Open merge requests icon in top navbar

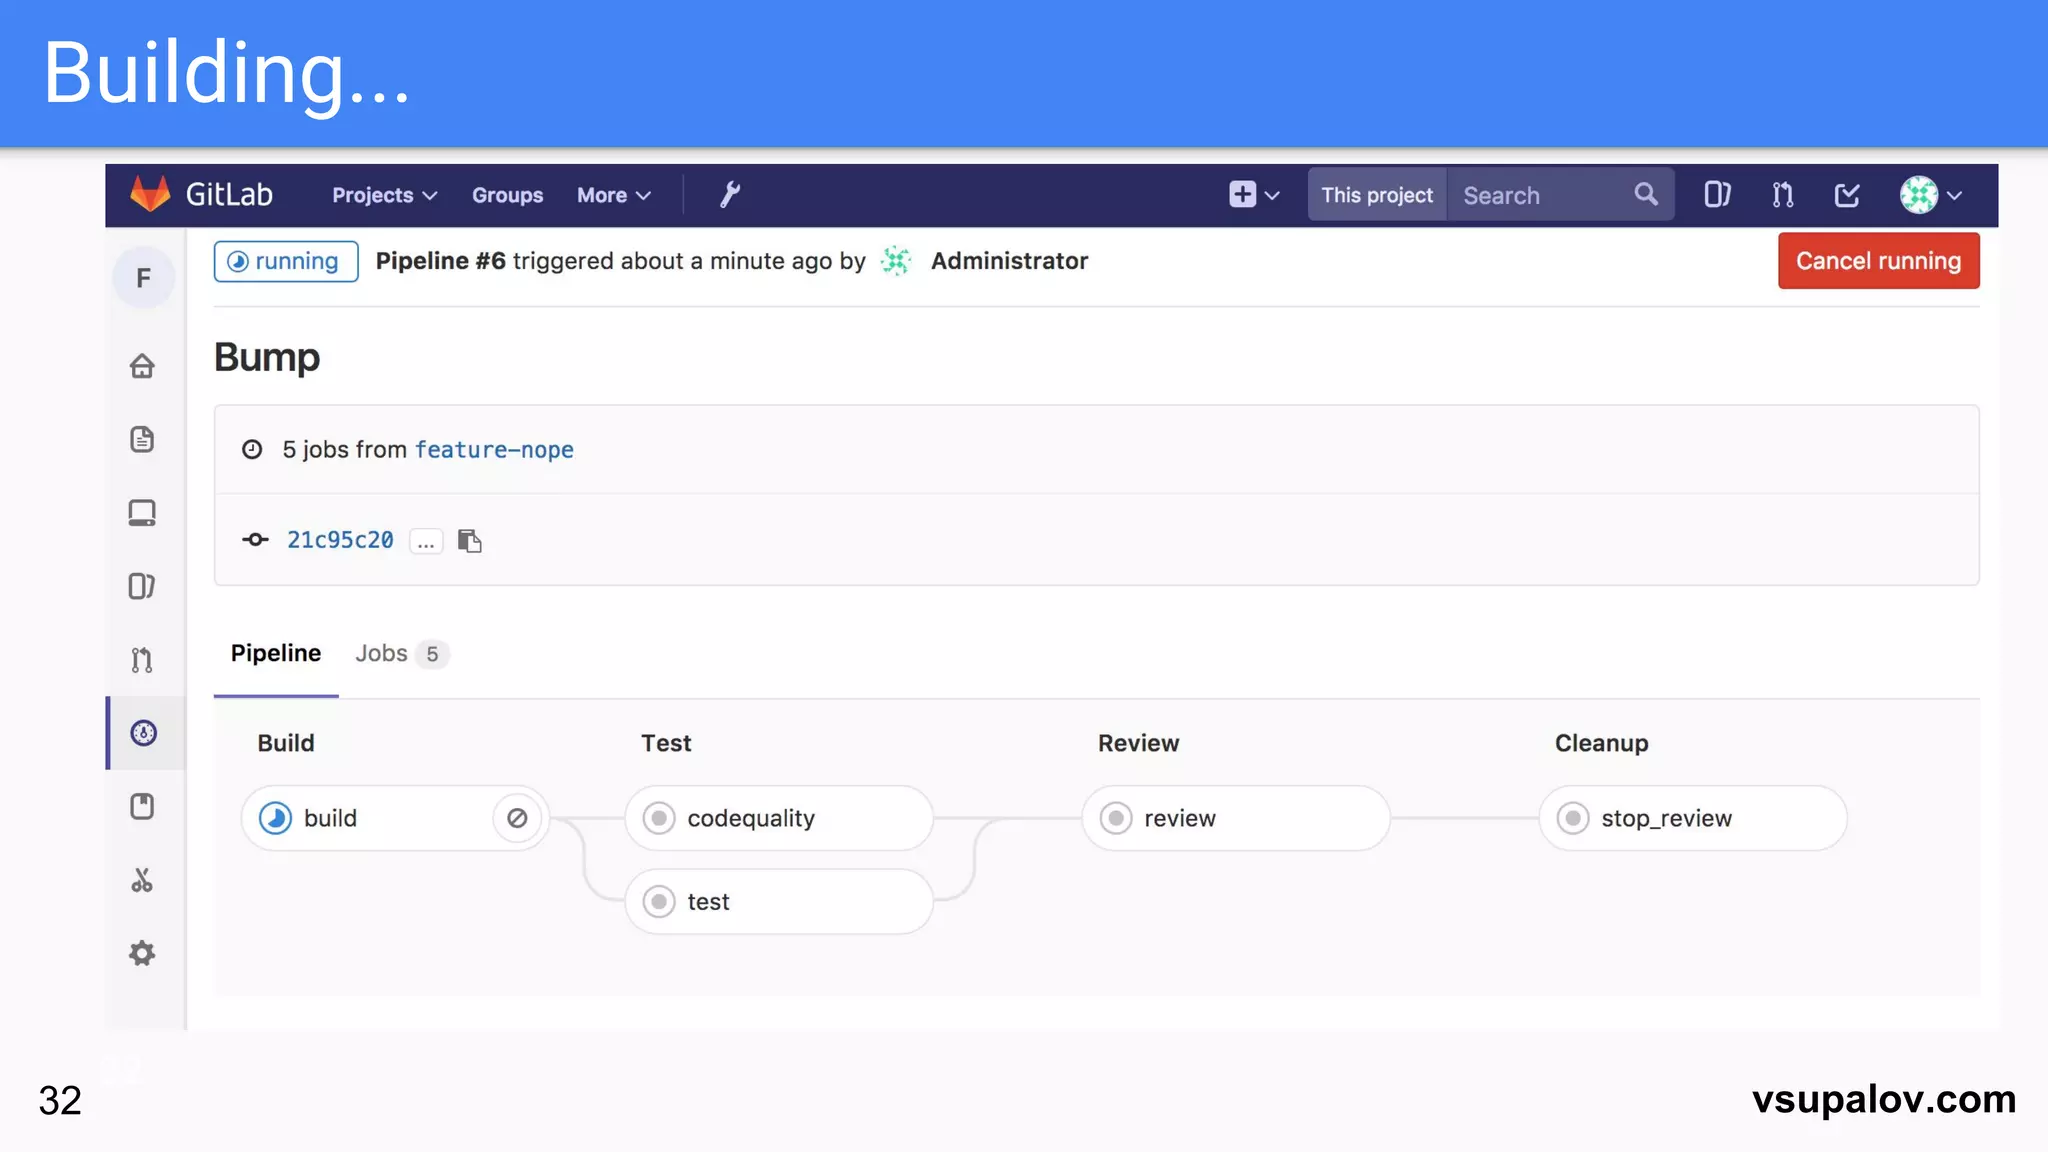pos(1782,194)
